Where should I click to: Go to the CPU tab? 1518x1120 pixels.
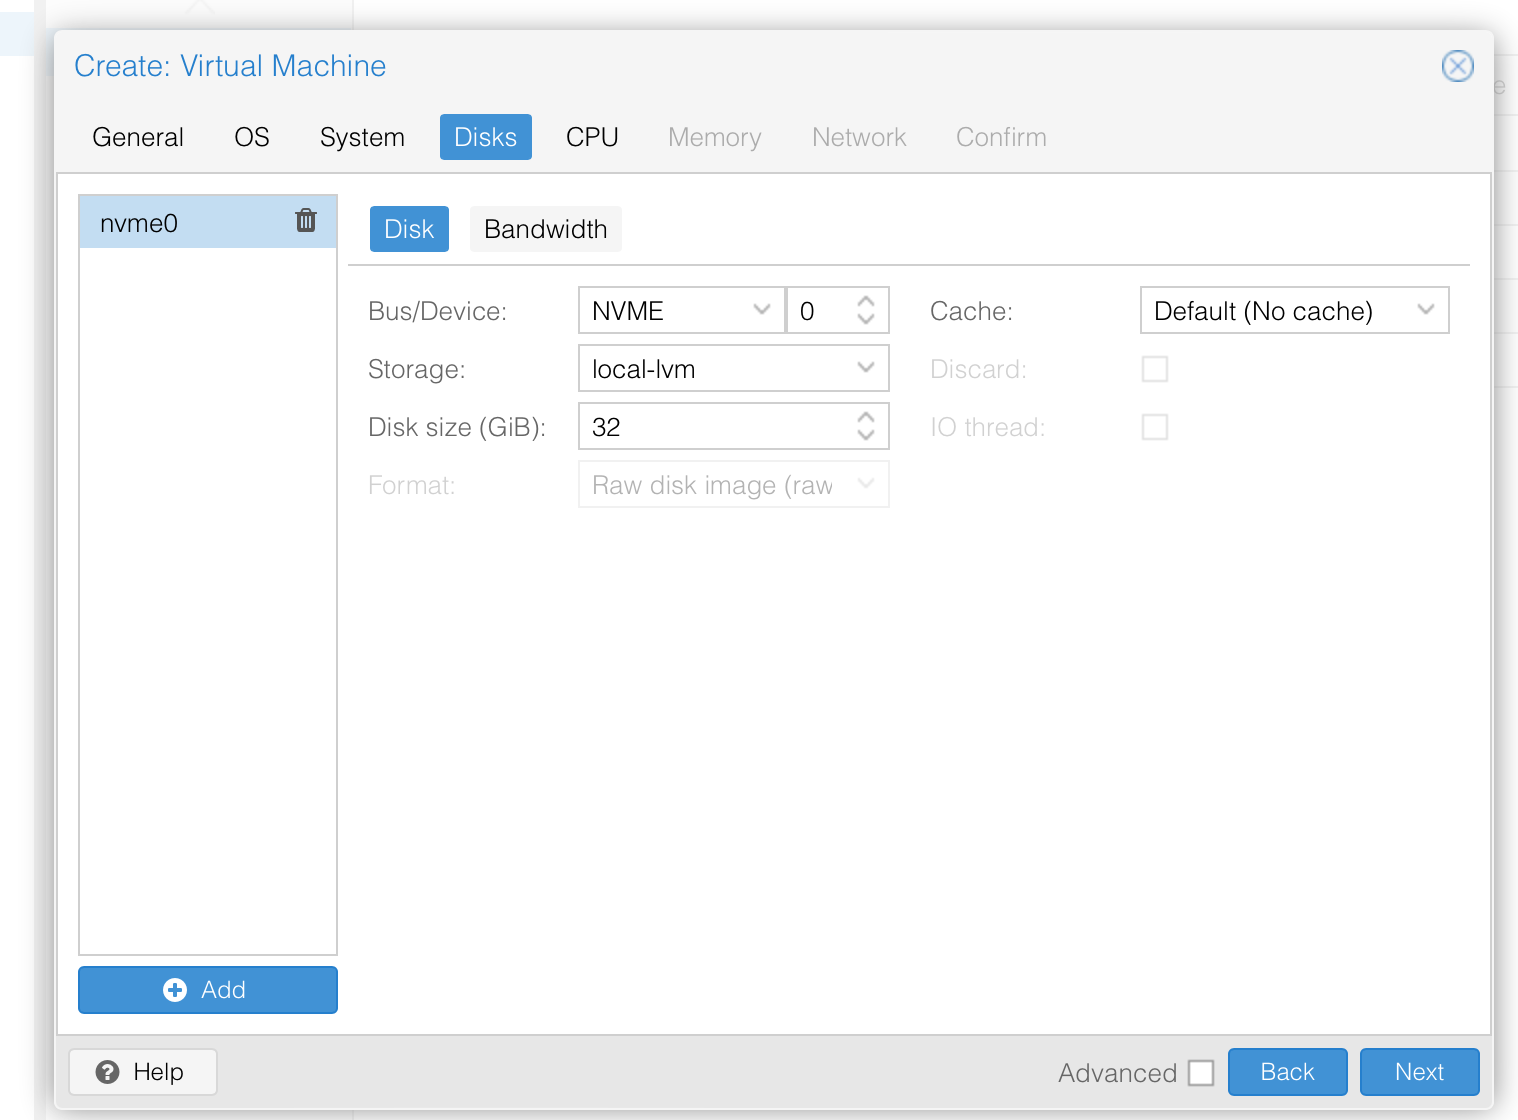(592, 137)
